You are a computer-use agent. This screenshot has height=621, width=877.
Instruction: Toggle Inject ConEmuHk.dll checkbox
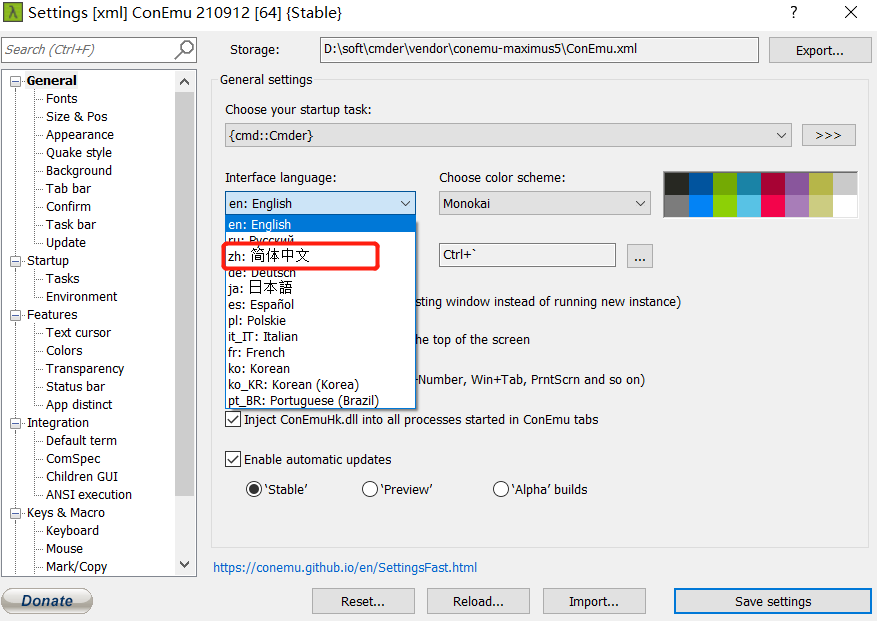pos(233,419)
